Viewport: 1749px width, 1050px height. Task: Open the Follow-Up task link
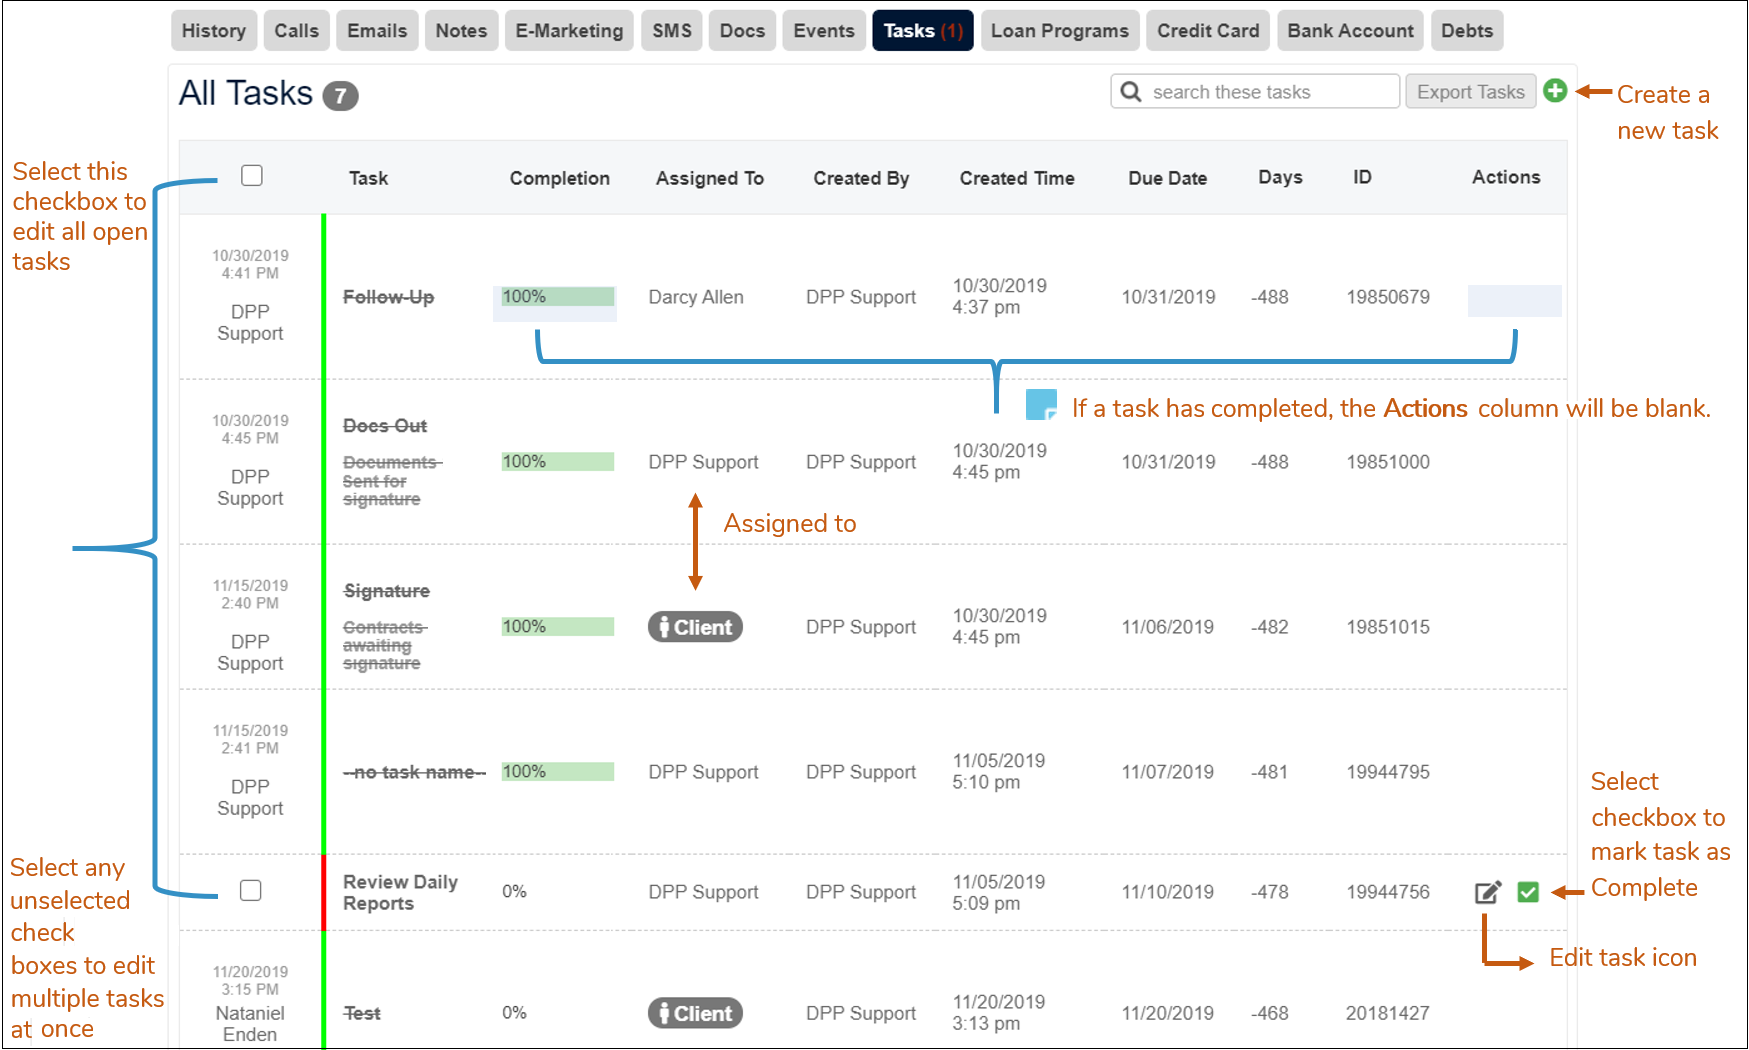pyautogui.click(x=388, y=297)
